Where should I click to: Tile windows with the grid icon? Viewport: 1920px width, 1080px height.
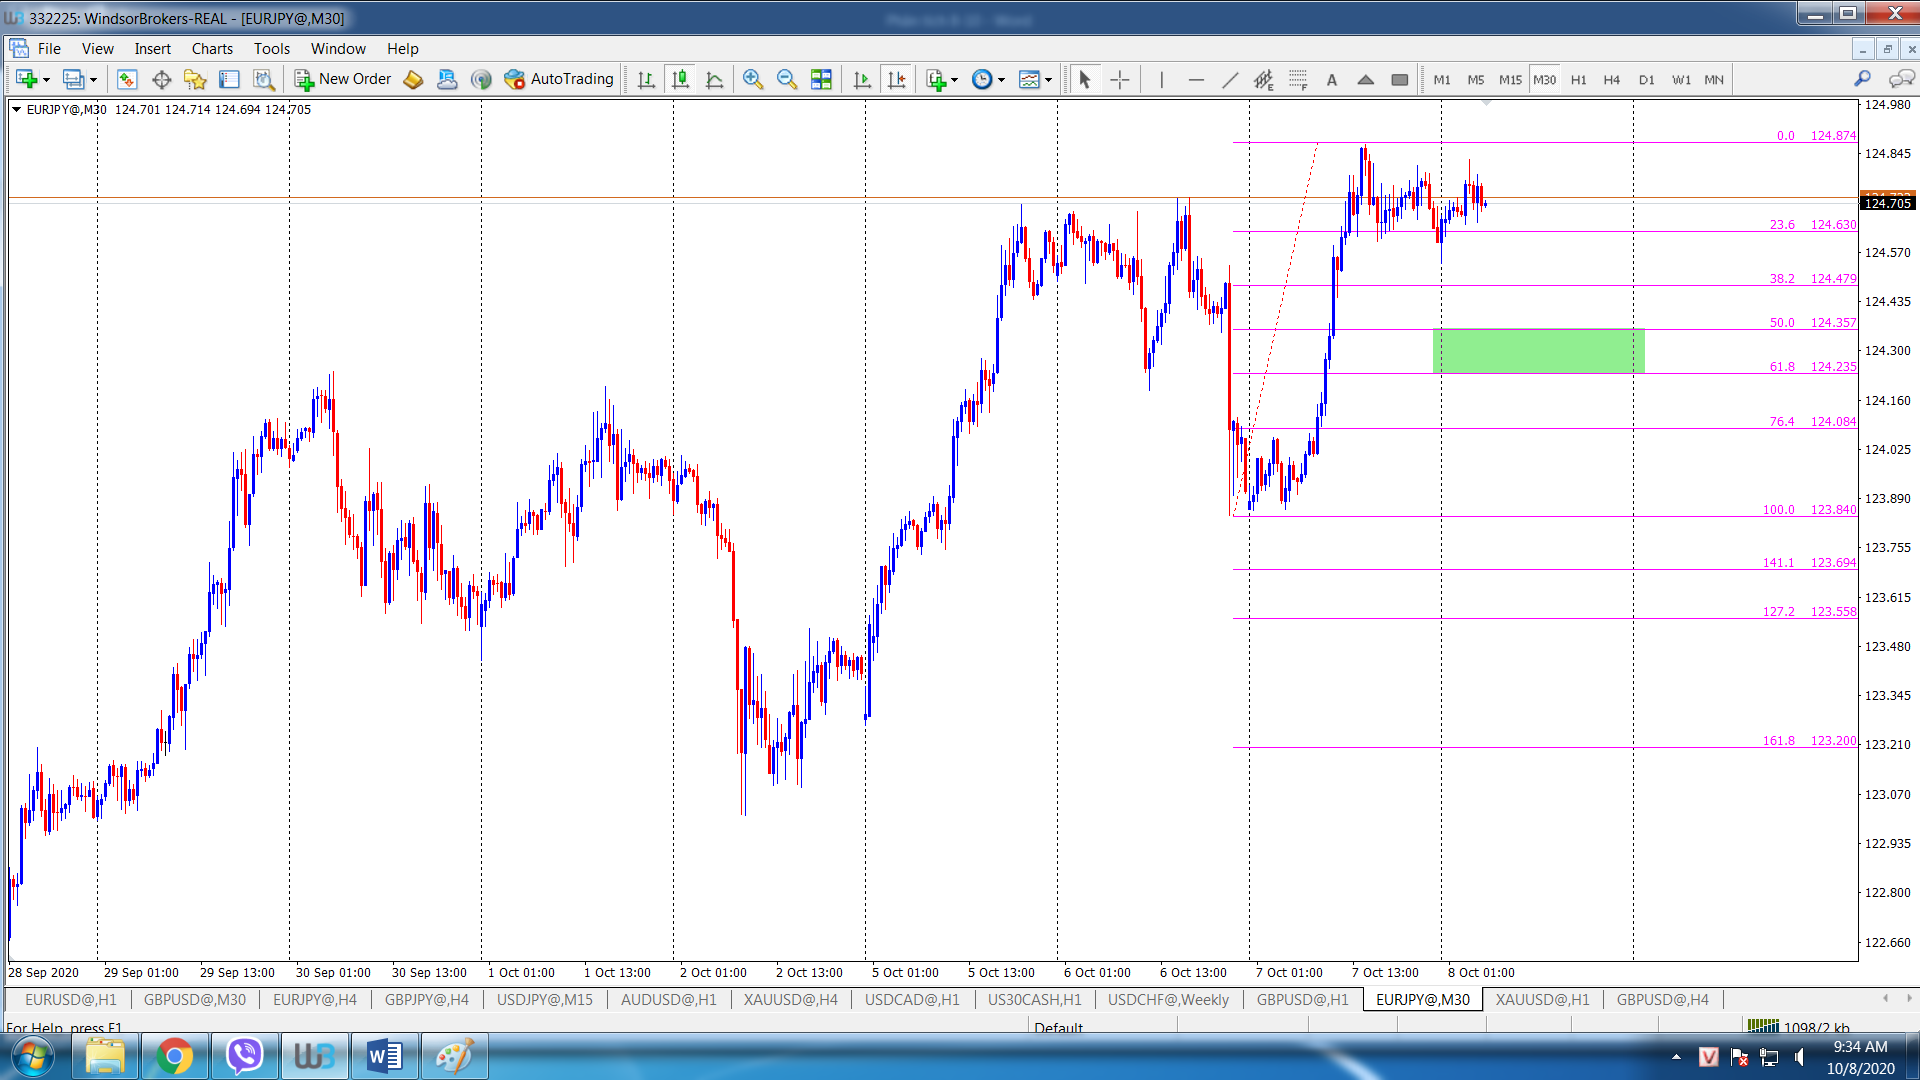pyautogui.click(x=821, y=79)
